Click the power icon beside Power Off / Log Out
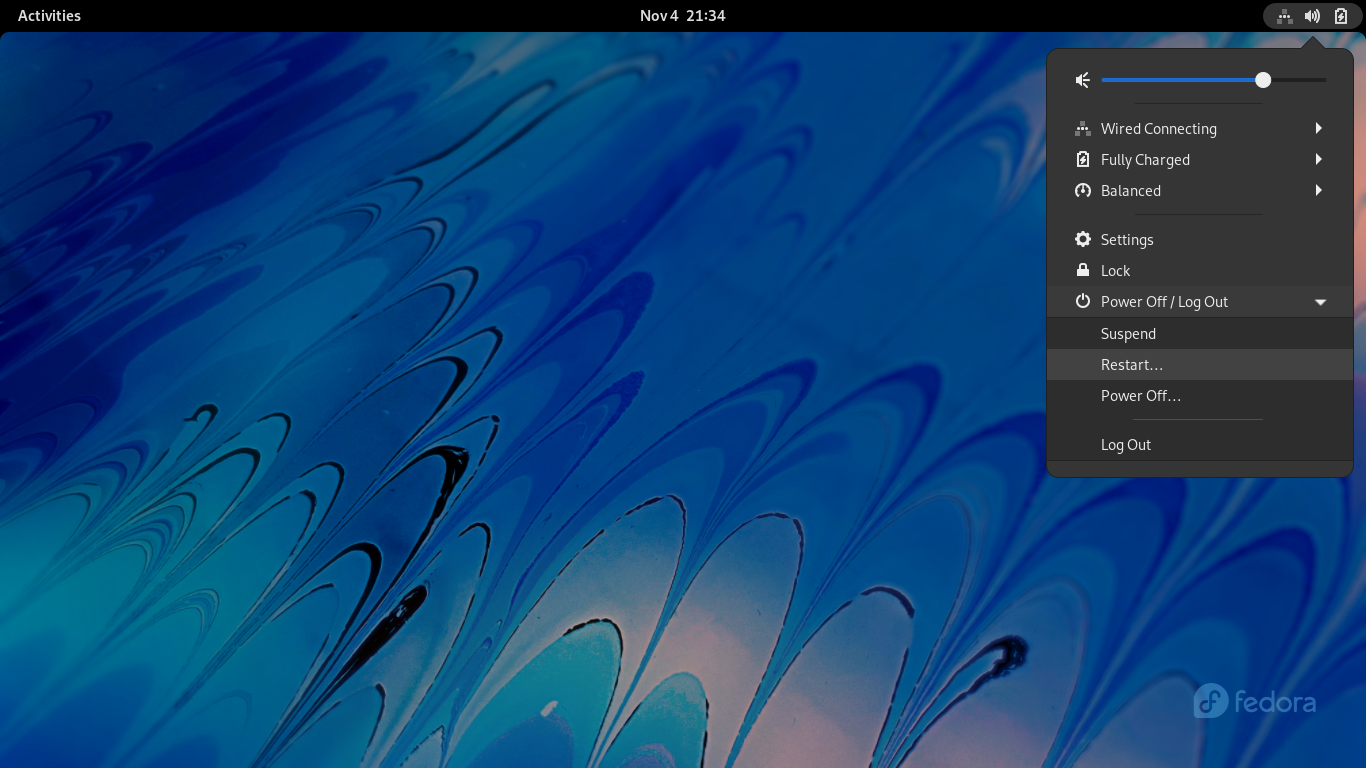Image resolution: width=1366 pixels, height=768 pixels. point(1082,301)
